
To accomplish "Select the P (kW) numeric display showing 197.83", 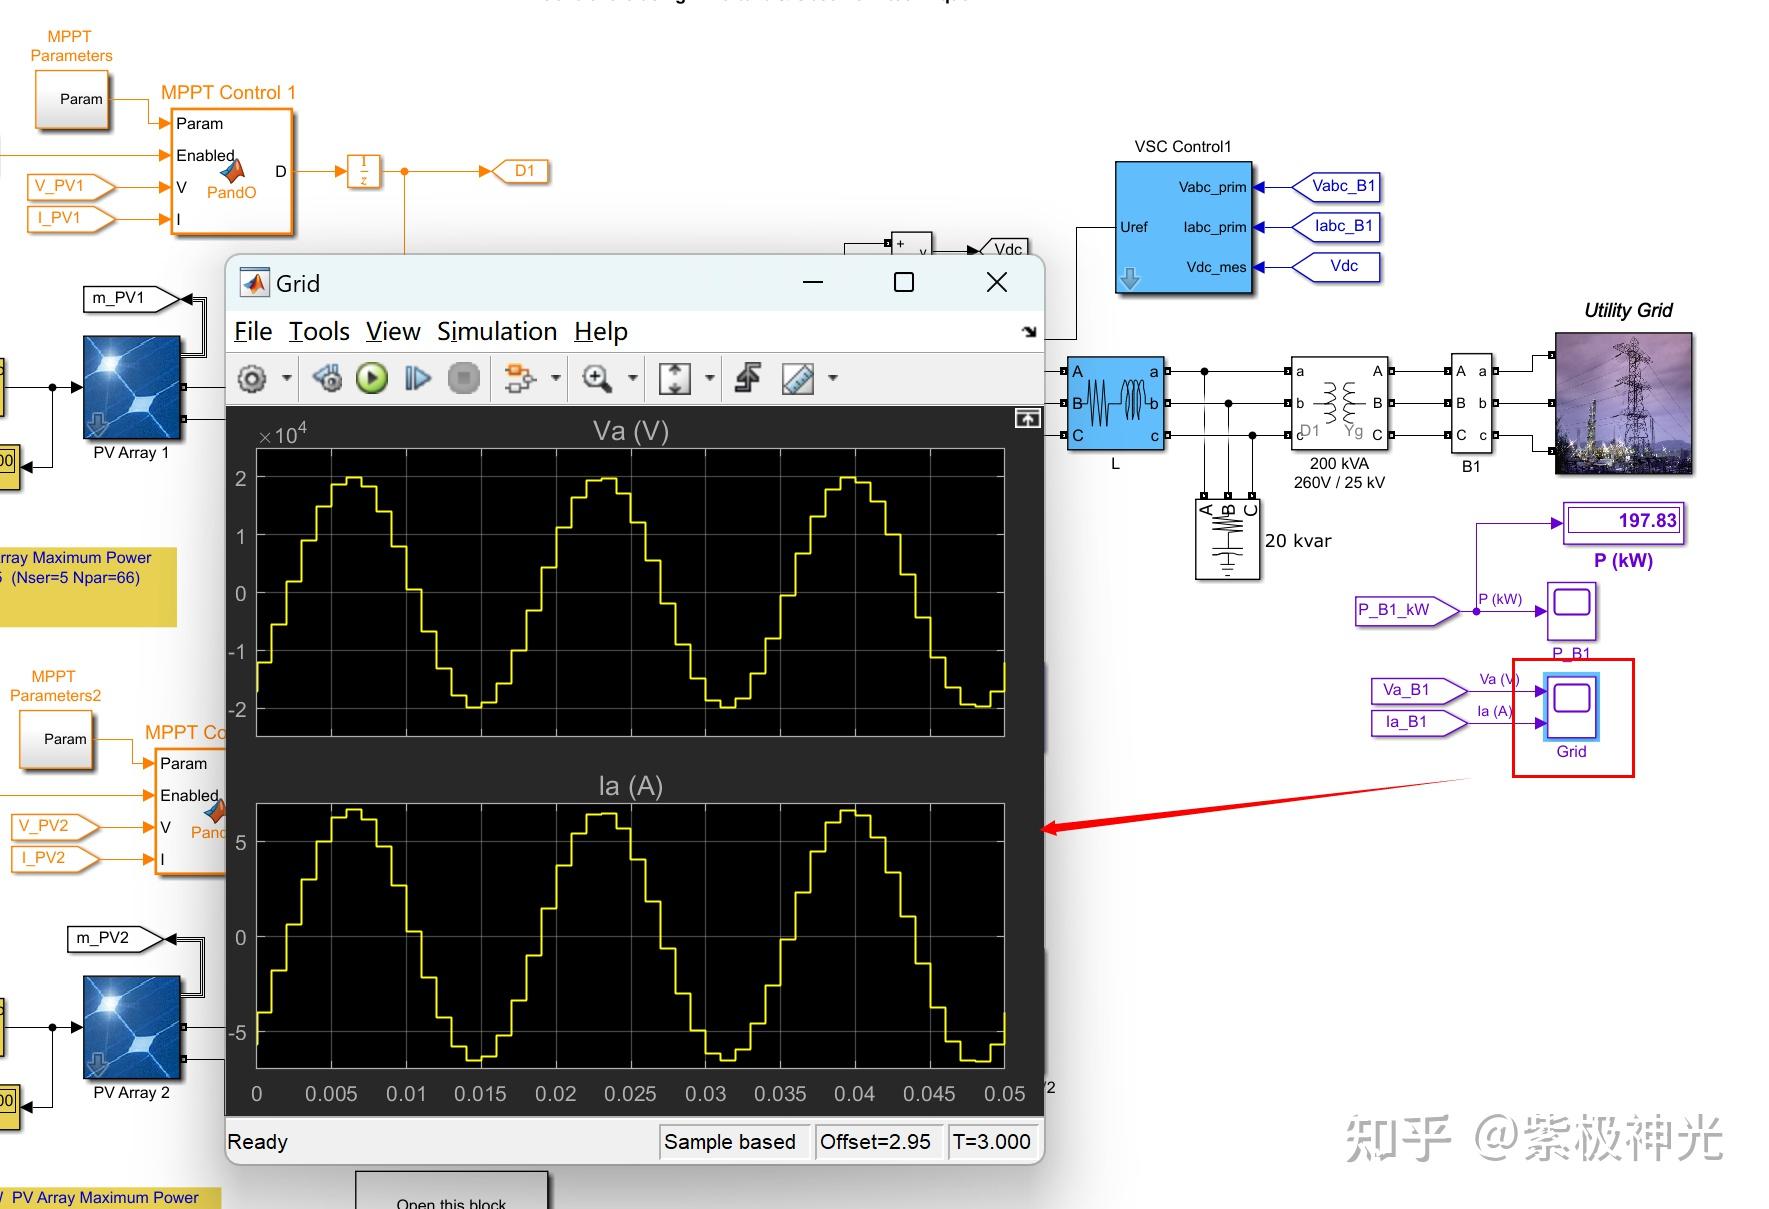I will tap(1622, 521).
